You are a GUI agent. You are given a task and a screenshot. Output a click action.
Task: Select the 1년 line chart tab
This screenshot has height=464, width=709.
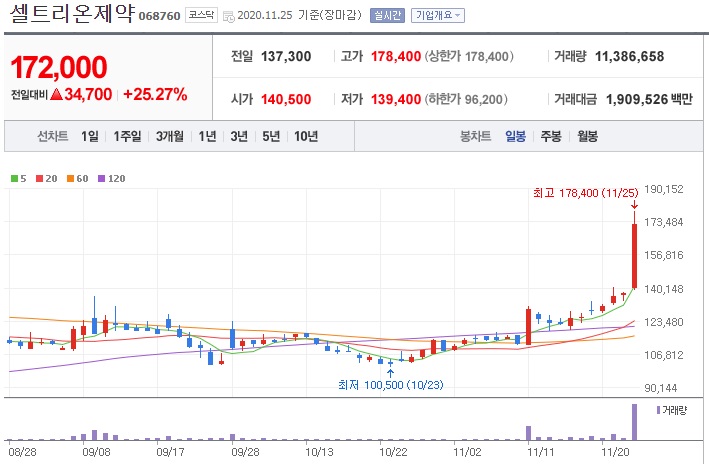(x=208, y=136)
